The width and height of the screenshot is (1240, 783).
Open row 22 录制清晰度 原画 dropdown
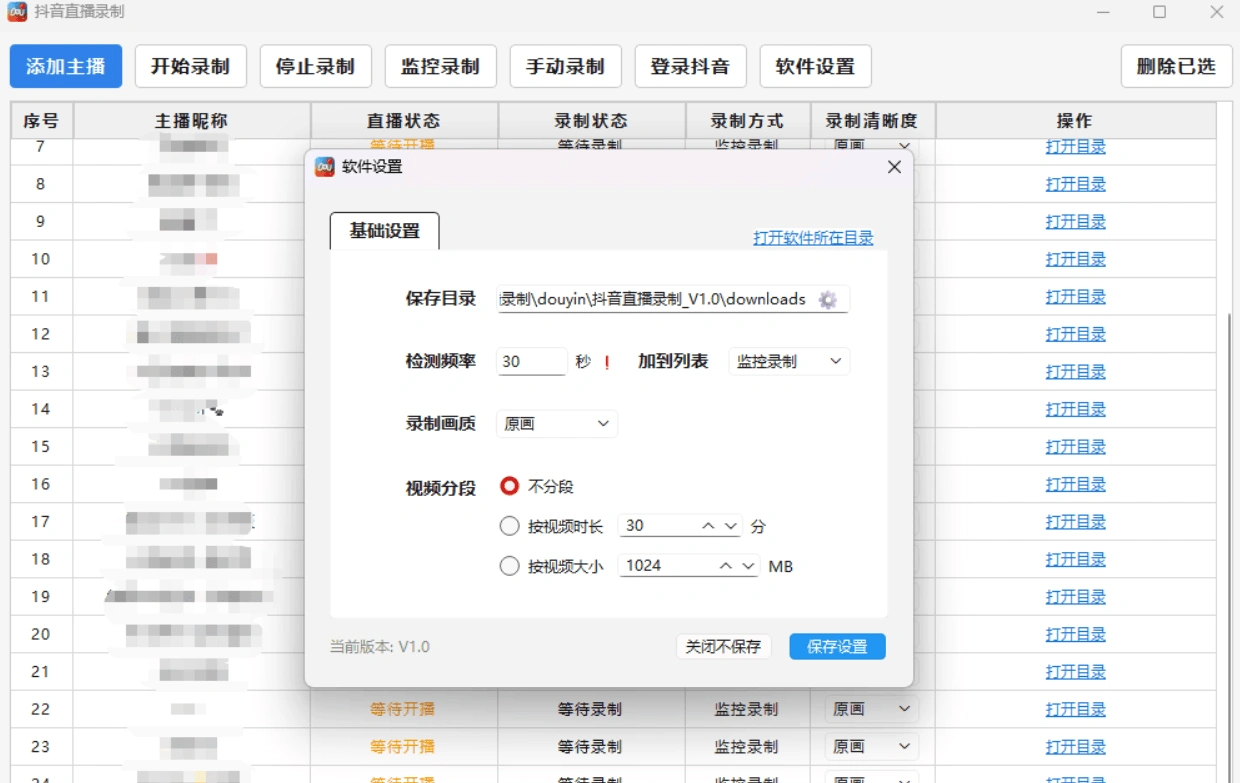coord(871,709)
